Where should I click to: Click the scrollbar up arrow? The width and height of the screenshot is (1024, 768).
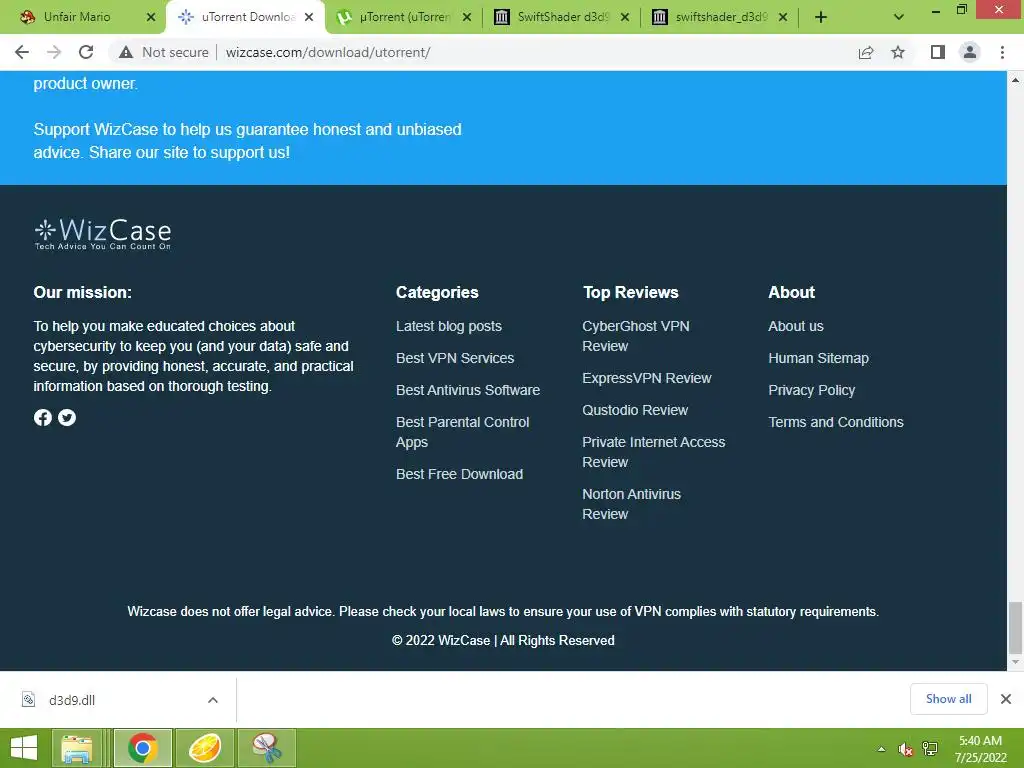(x=1015, y=80)
